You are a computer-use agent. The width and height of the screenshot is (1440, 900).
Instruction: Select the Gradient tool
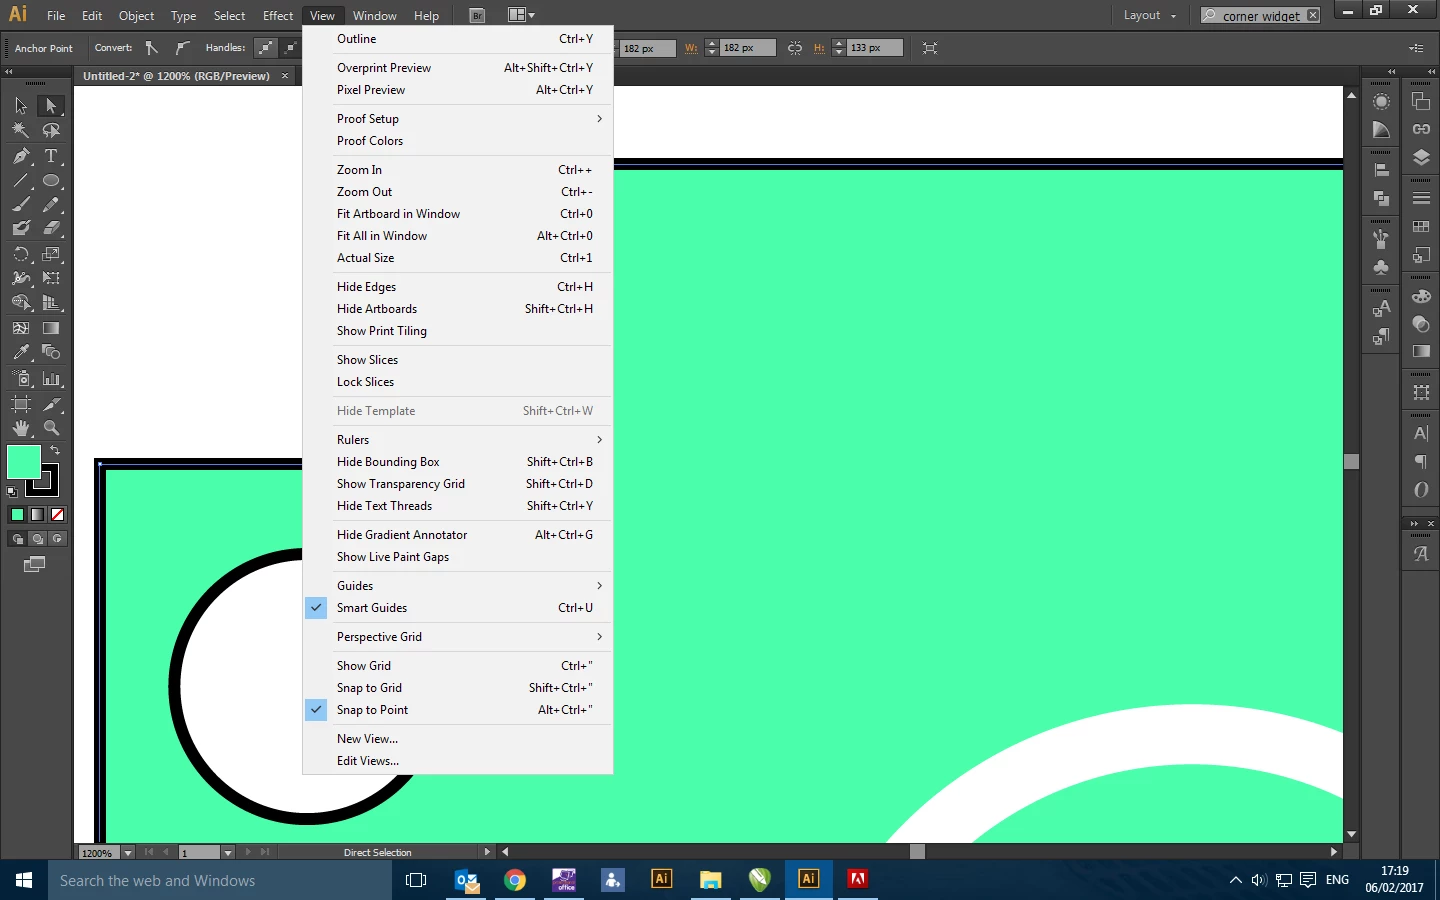click(51, 328)
